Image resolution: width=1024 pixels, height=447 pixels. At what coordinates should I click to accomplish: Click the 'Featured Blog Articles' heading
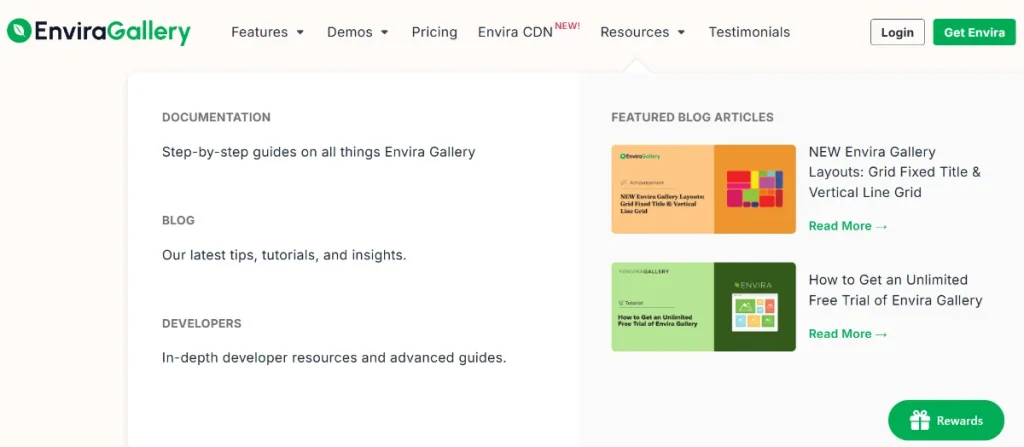click(x=692, y=118)
